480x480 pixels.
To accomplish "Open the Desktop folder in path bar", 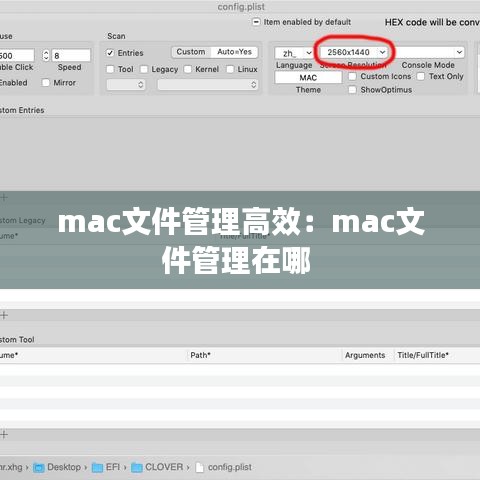I will (57, 467).
